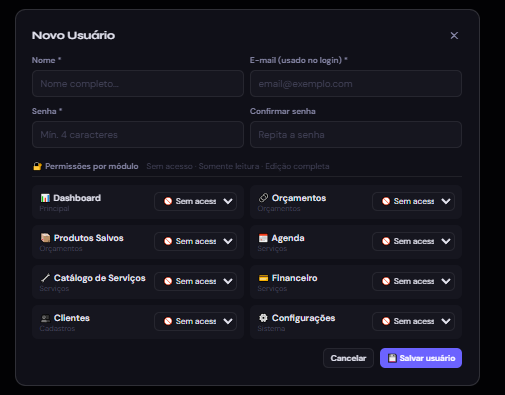Open the Agenda permission dropdown

[x=413, y=241]
